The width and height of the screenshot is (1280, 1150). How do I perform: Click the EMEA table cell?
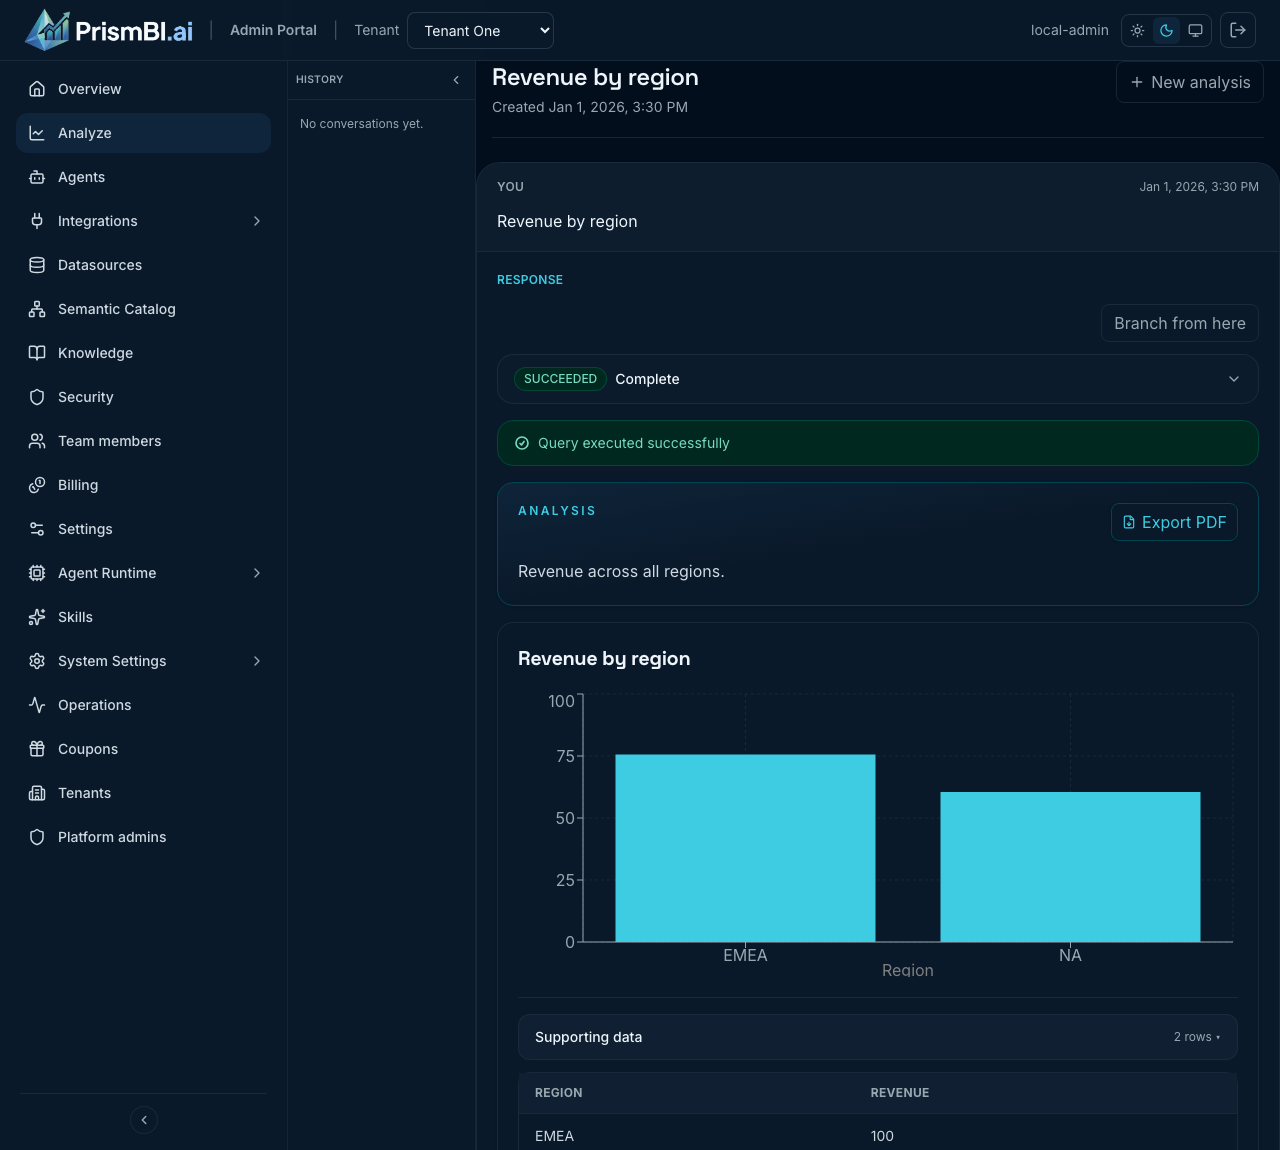click(555, 1136)
